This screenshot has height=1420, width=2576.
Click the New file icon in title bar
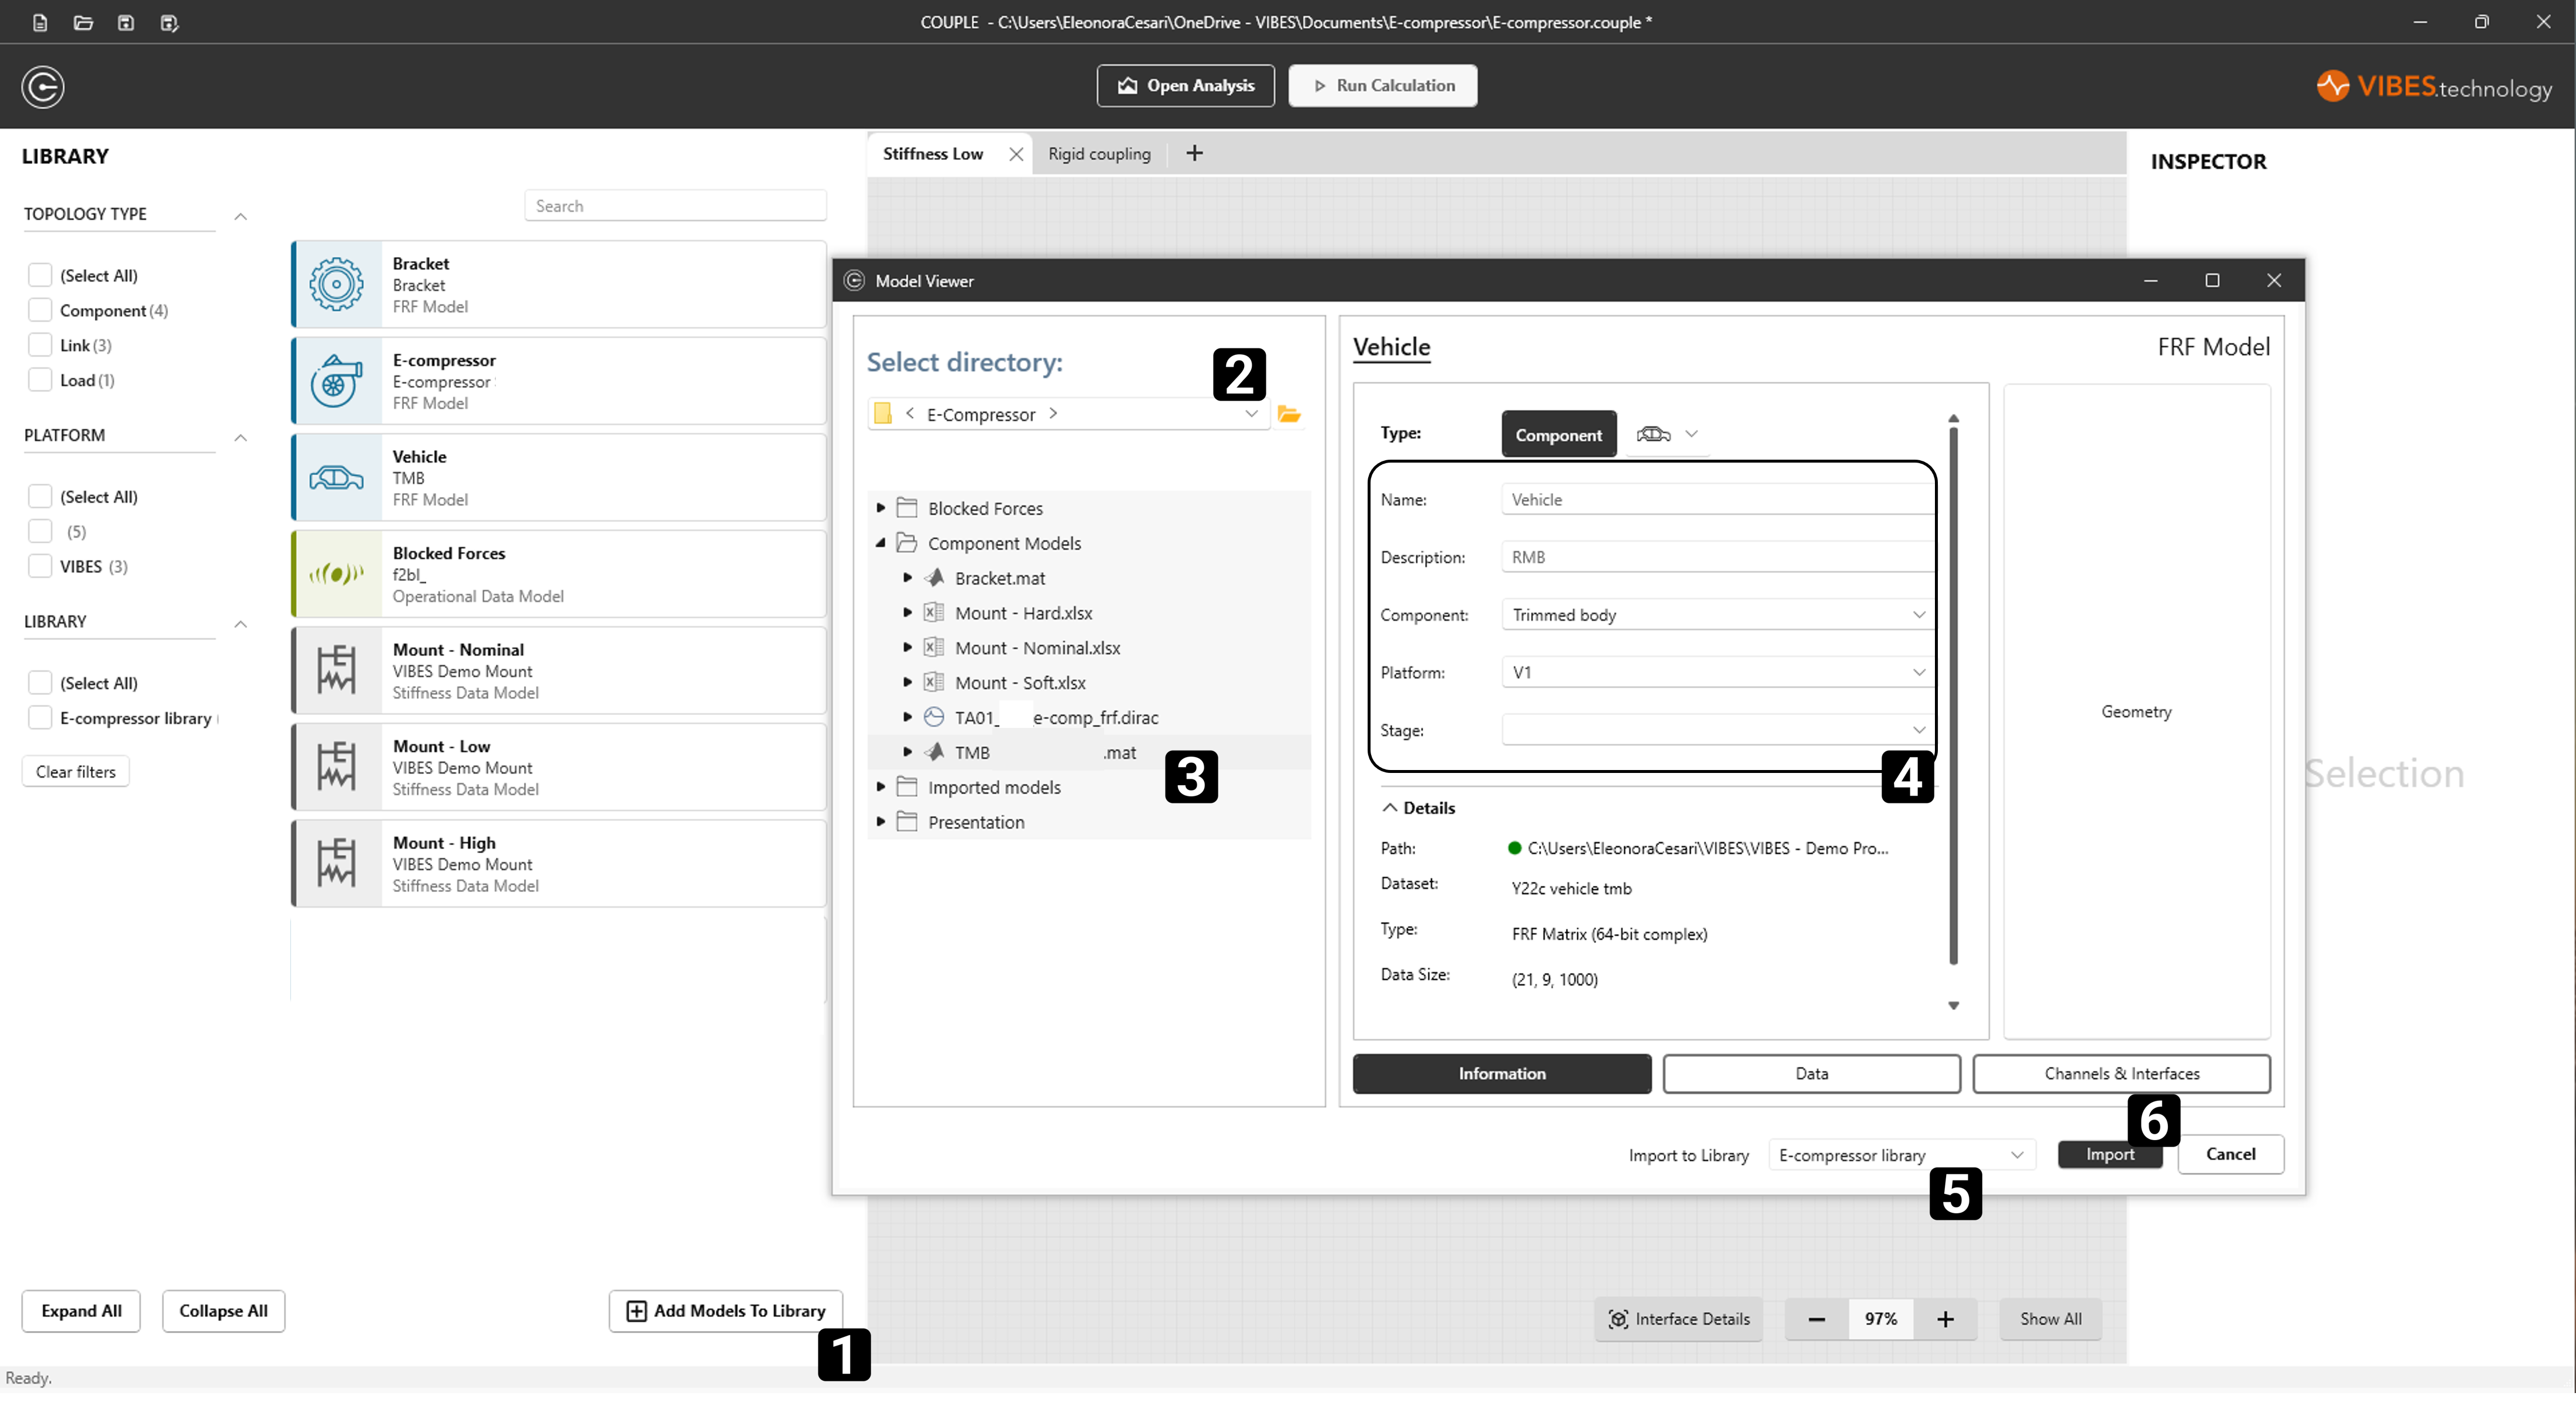pos(40,22)
